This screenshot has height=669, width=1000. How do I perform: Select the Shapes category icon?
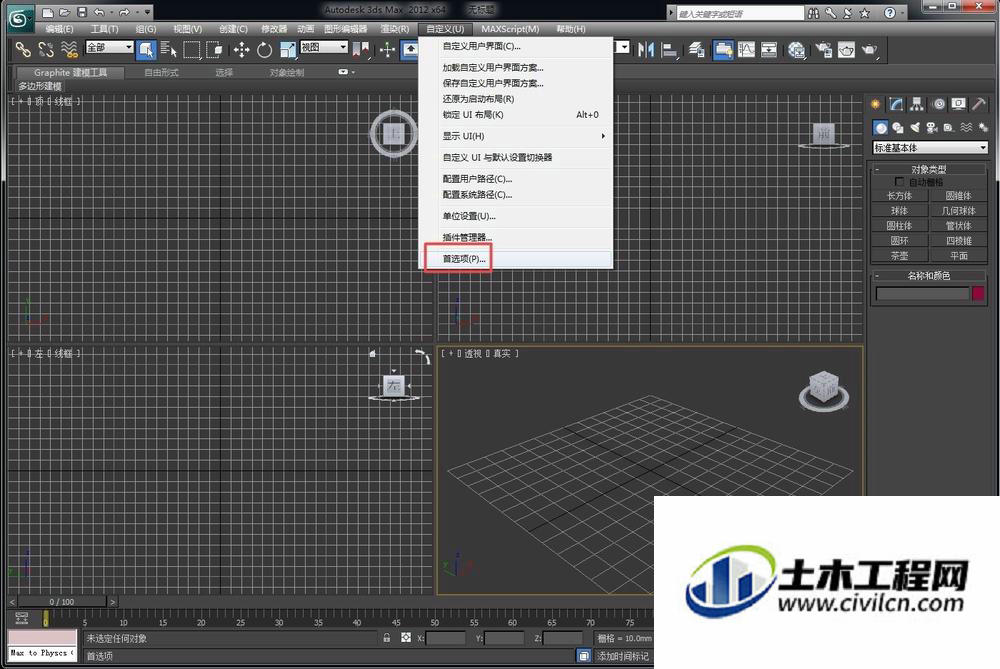[897, 128]
